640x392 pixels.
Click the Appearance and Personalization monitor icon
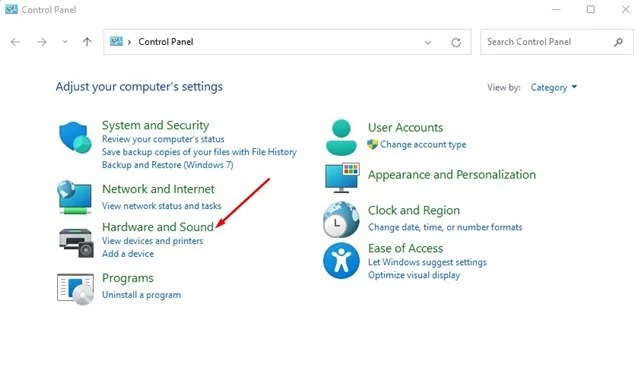click(342, 178)
